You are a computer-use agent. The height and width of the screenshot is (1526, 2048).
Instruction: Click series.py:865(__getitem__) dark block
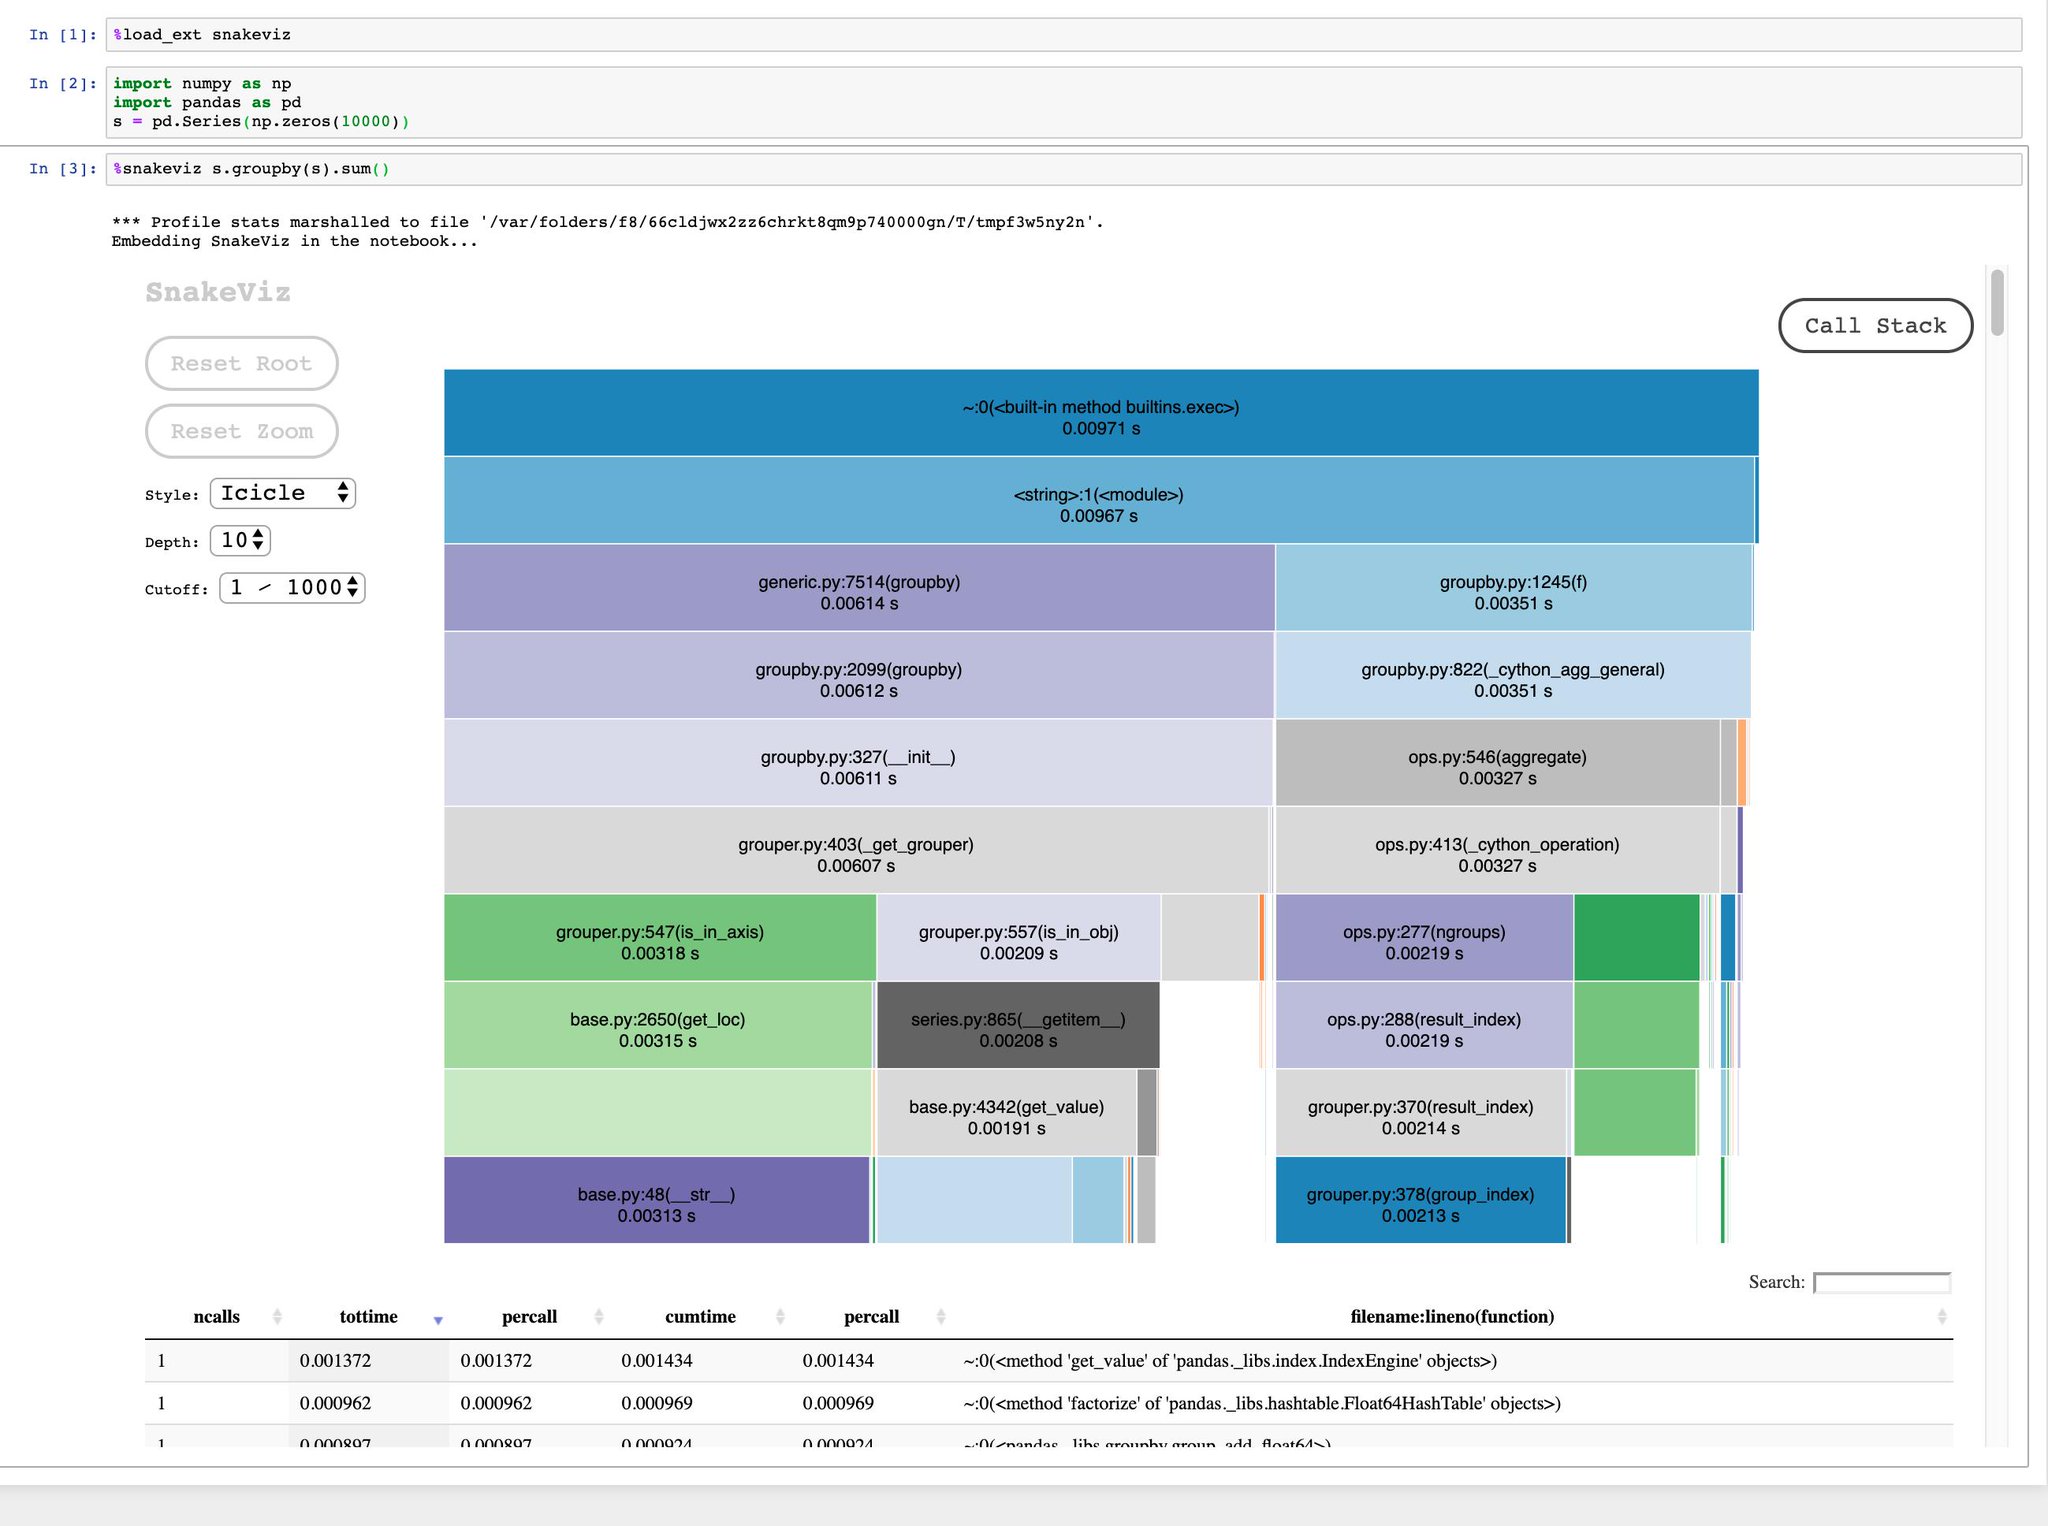point(1018,1025)
